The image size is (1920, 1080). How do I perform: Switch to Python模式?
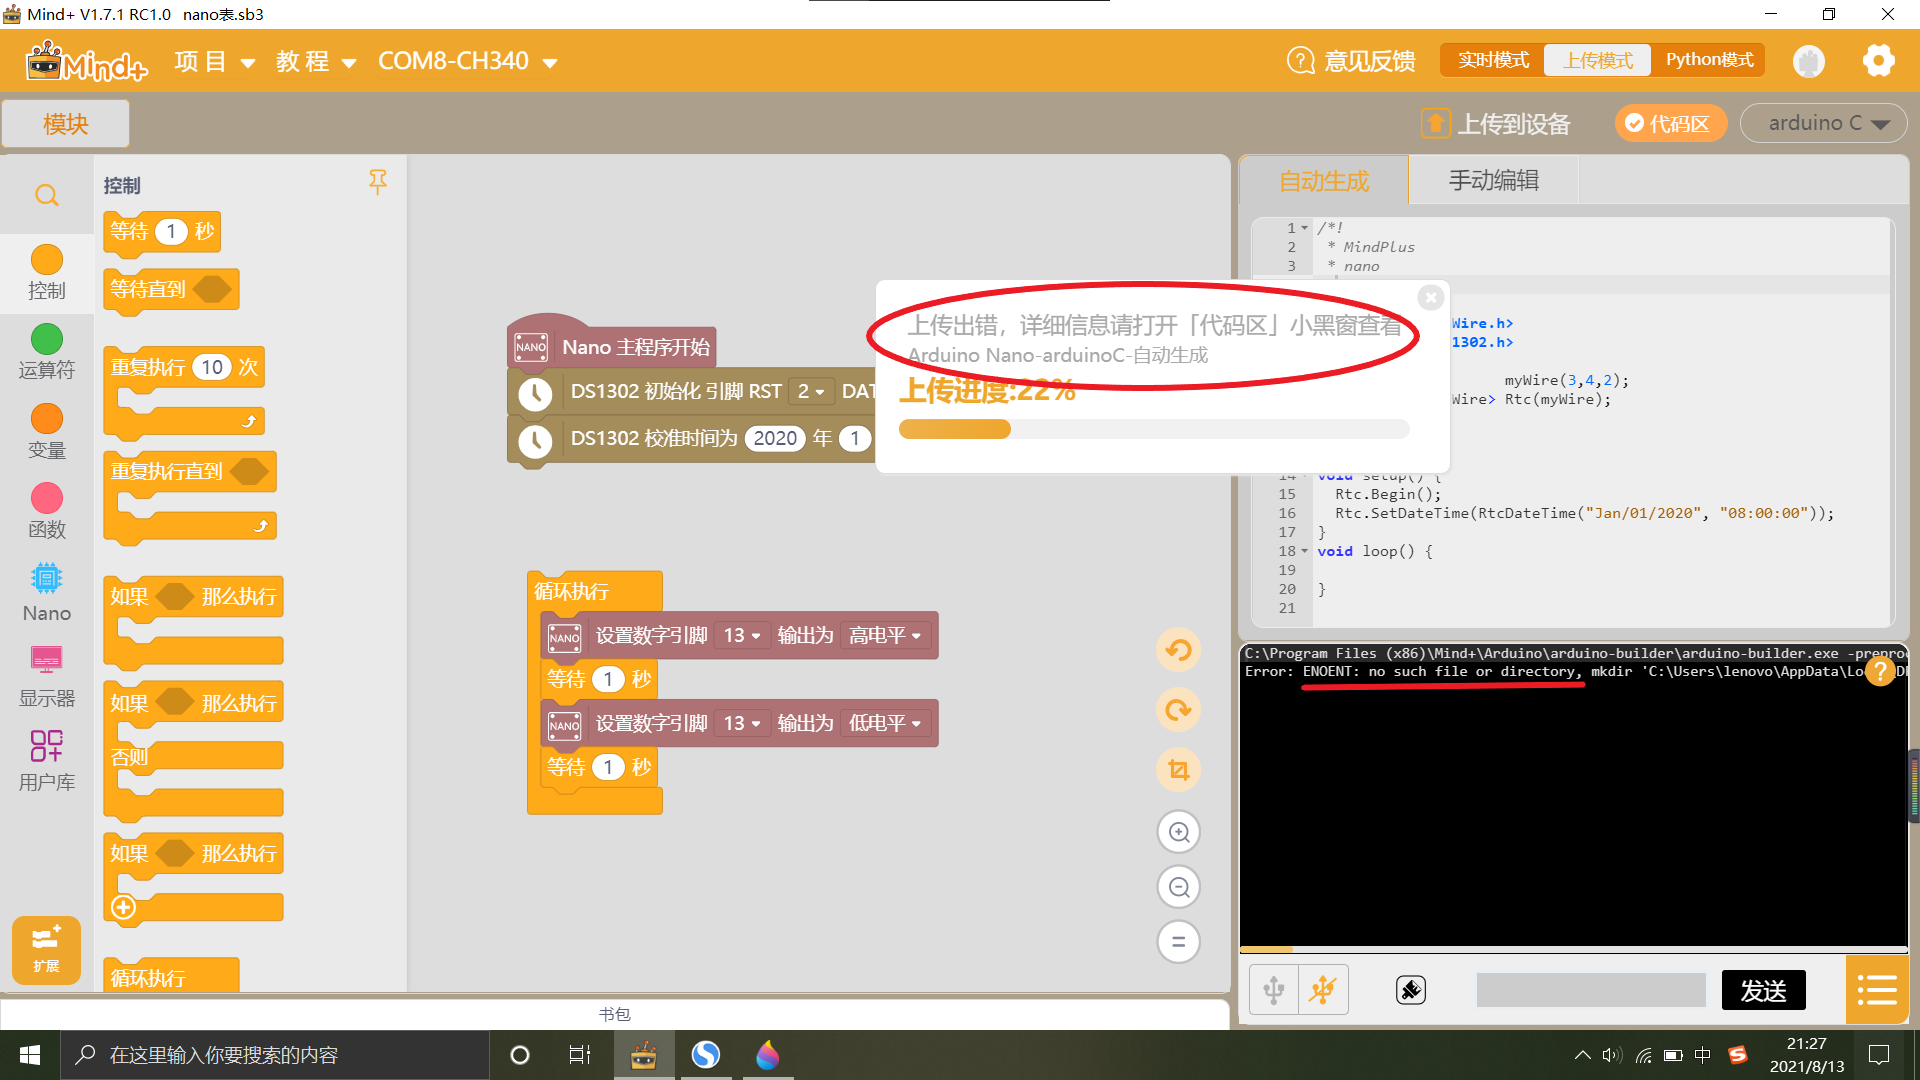coord(1709,60)
